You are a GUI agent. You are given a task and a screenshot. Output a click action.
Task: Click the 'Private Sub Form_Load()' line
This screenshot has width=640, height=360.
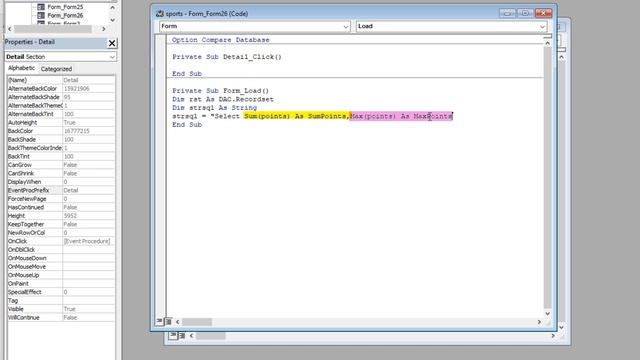coord(220,91)
